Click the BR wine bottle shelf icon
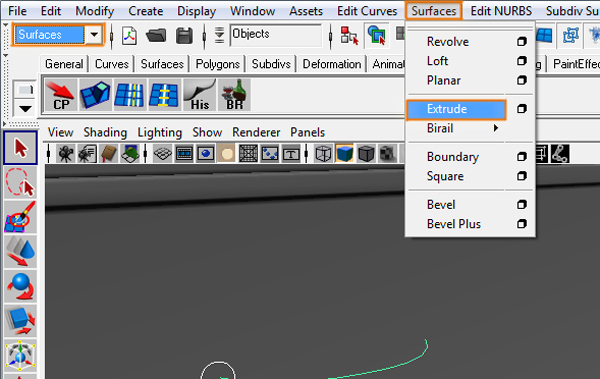 click(x=234, y=95)
